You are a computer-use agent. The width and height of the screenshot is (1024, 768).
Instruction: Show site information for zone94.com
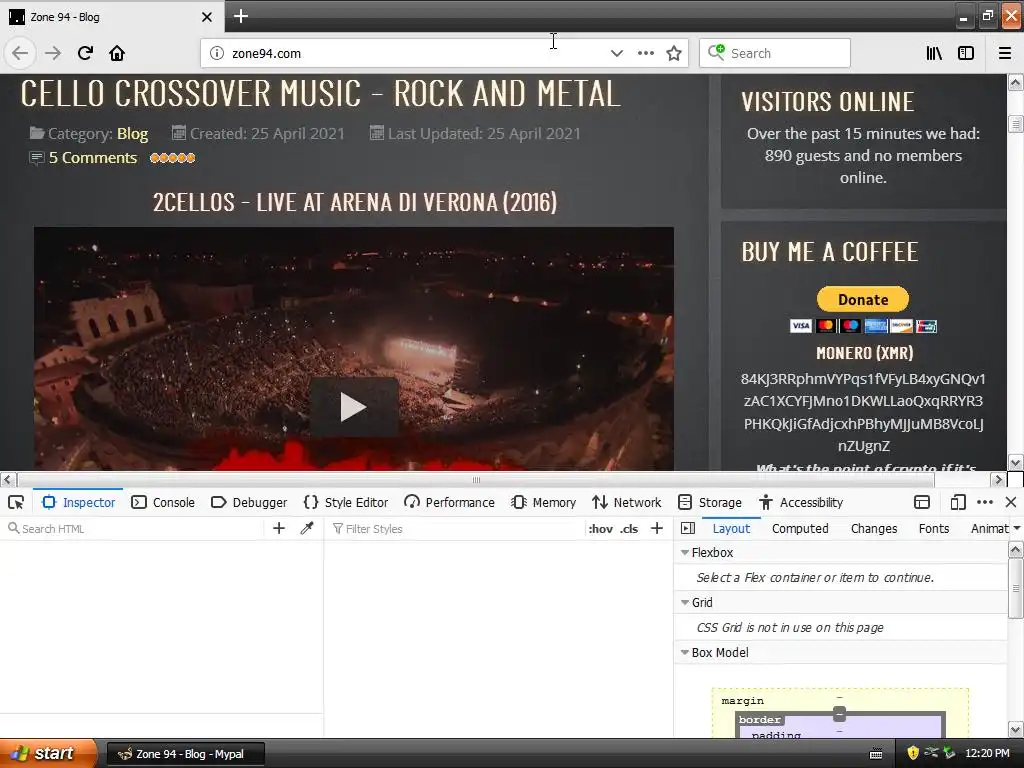[217, 53]
